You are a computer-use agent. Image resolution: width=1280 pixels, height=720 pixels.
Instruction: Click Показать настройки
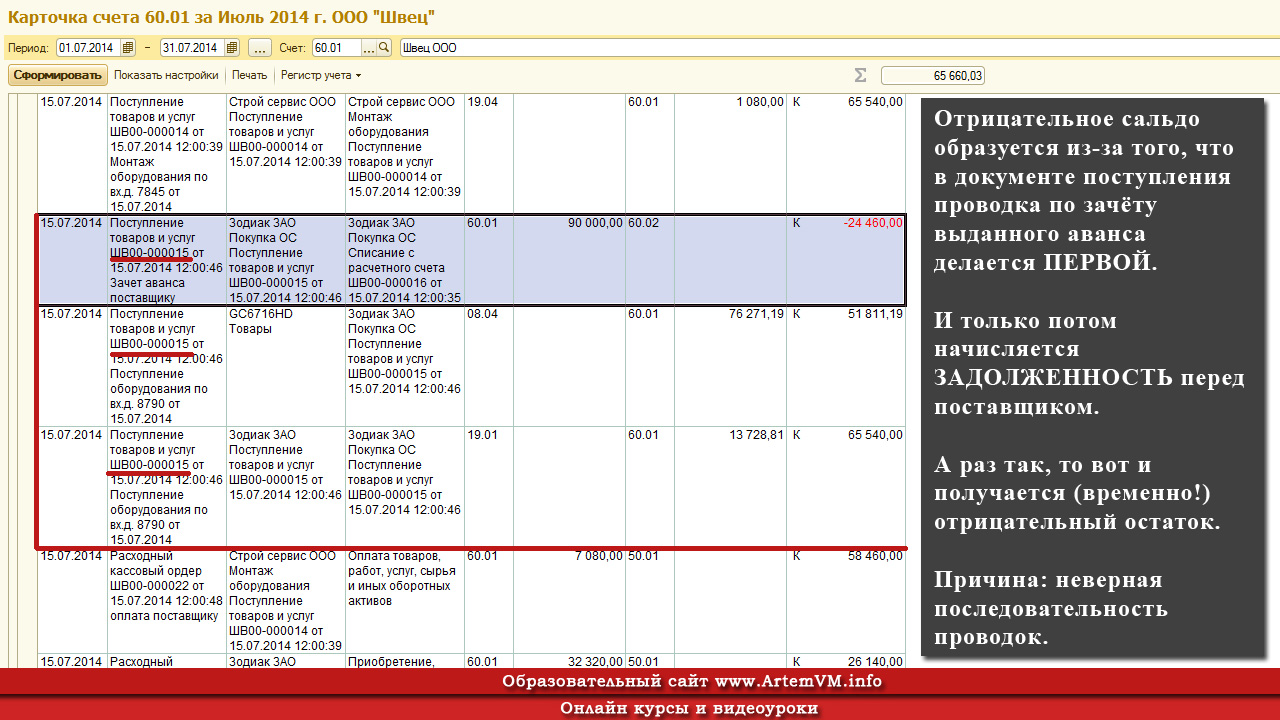tap(166, 75)
